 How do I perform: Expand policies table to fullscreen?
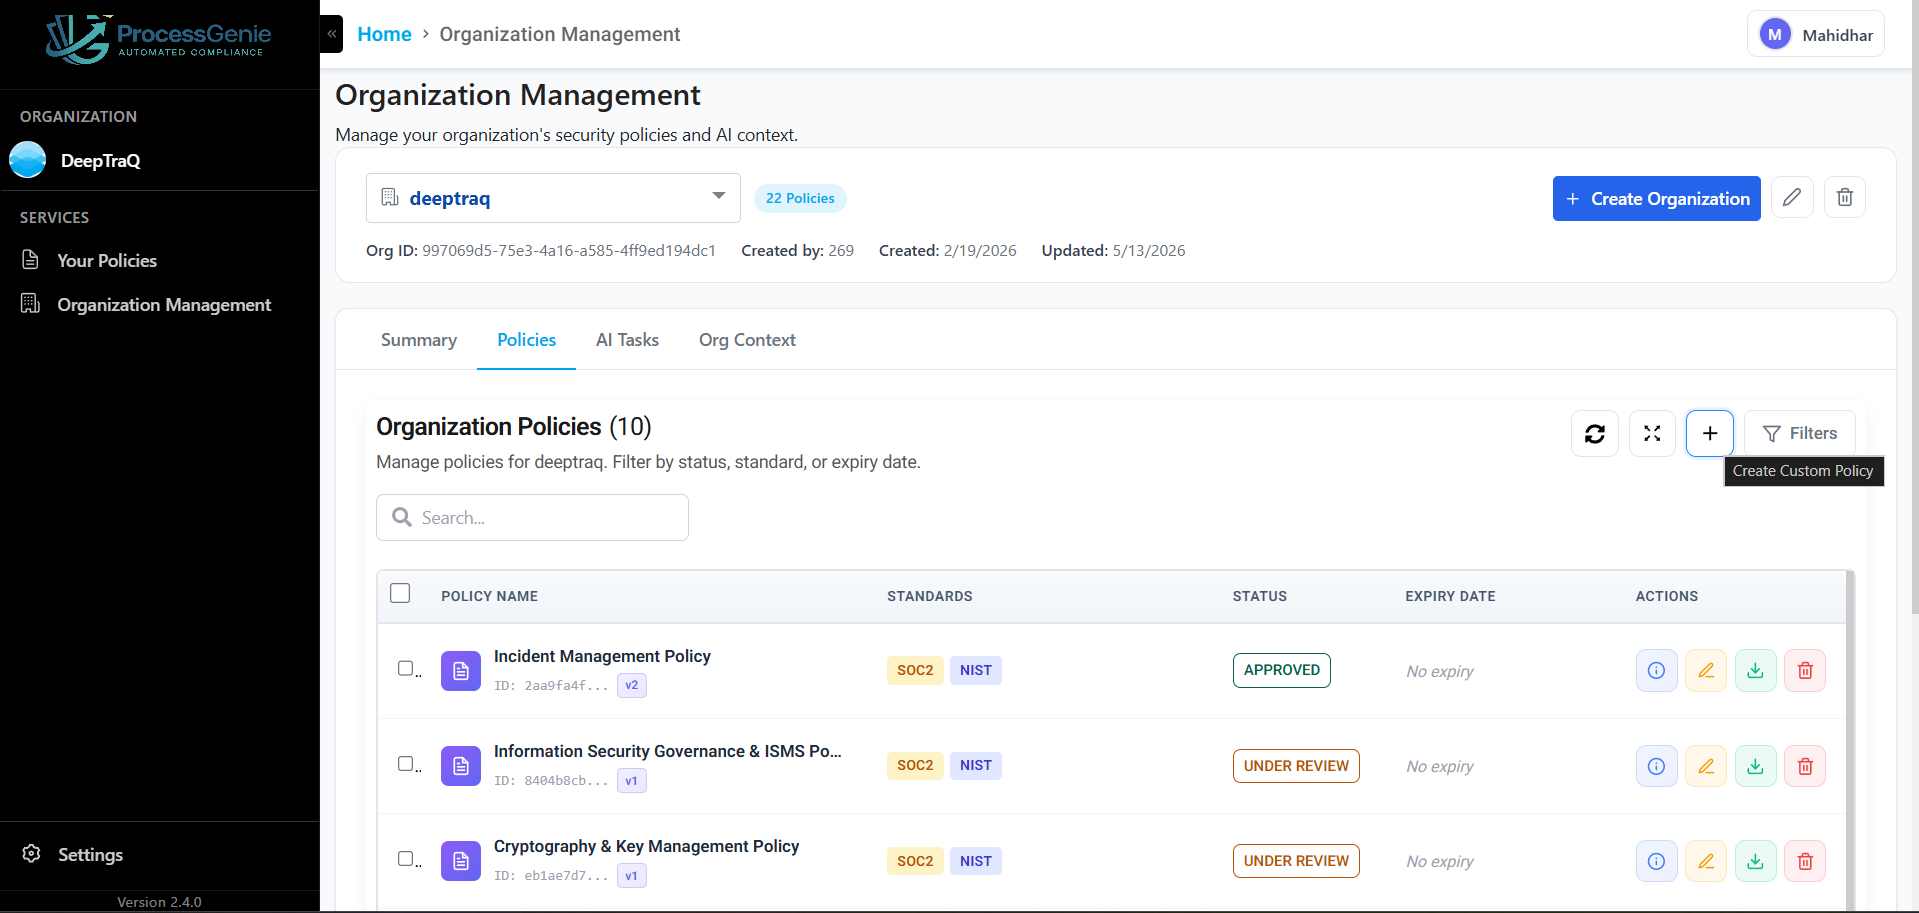tap(1652, 433)
